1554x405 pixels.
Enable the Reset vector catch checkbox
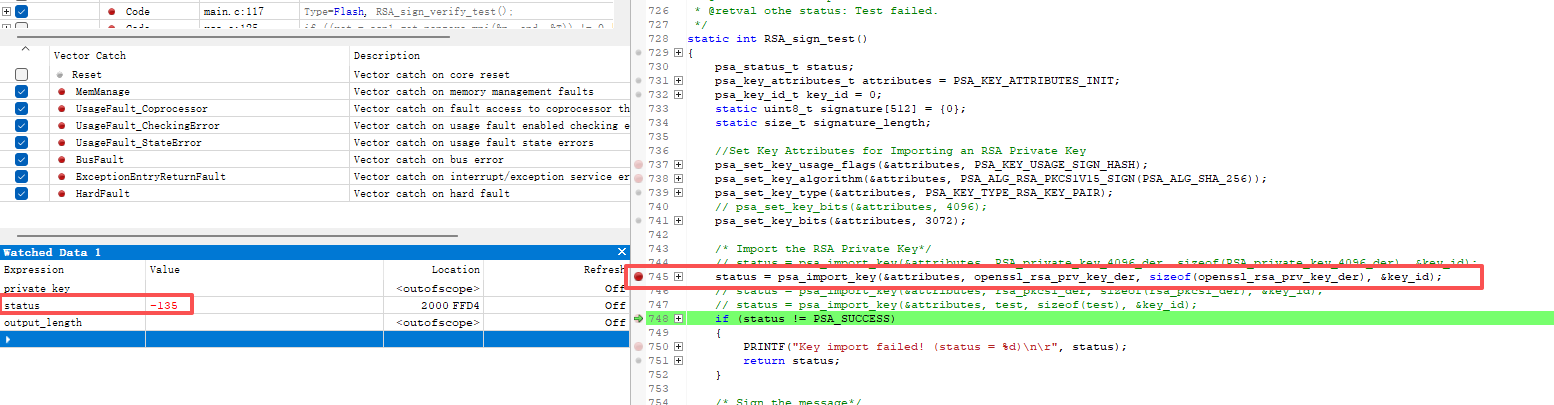click(22, 74)
